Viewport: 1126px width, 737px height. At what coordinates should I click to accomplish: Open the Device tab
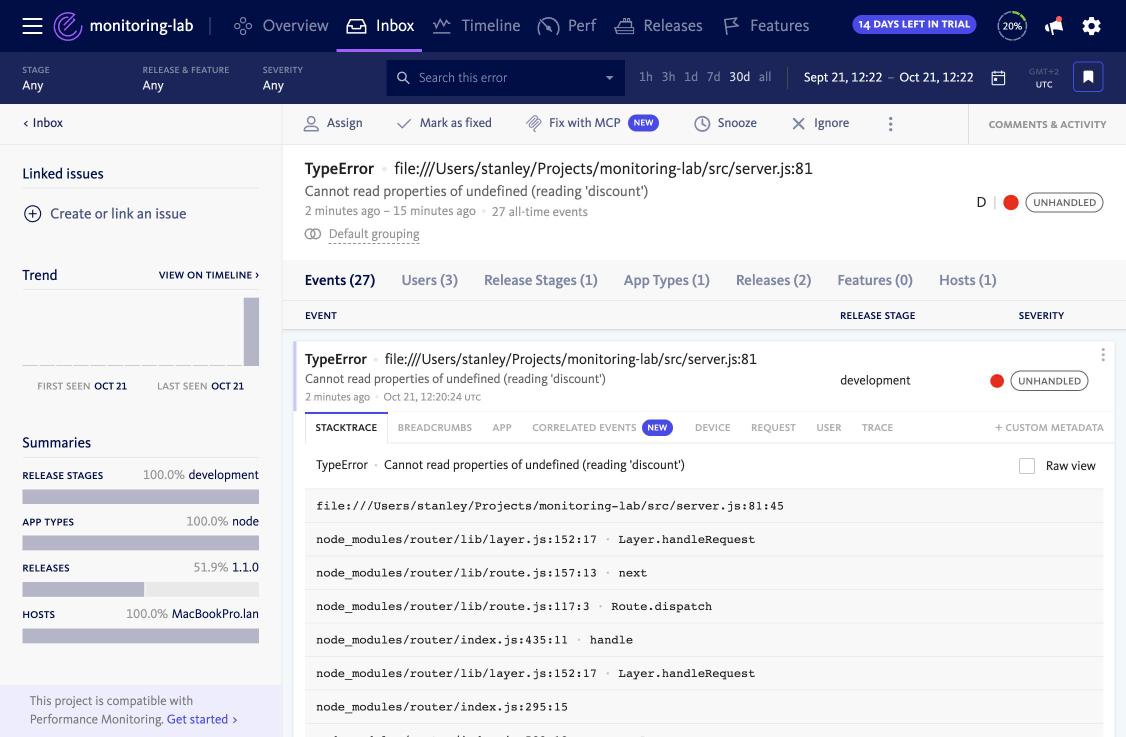click(x=712, y=427)
